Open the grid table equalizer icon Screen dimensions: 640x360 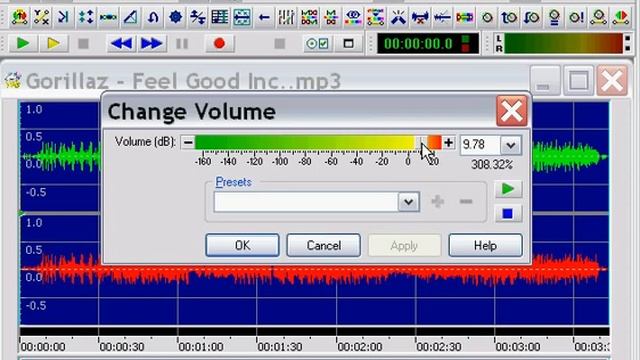(220, 17)
